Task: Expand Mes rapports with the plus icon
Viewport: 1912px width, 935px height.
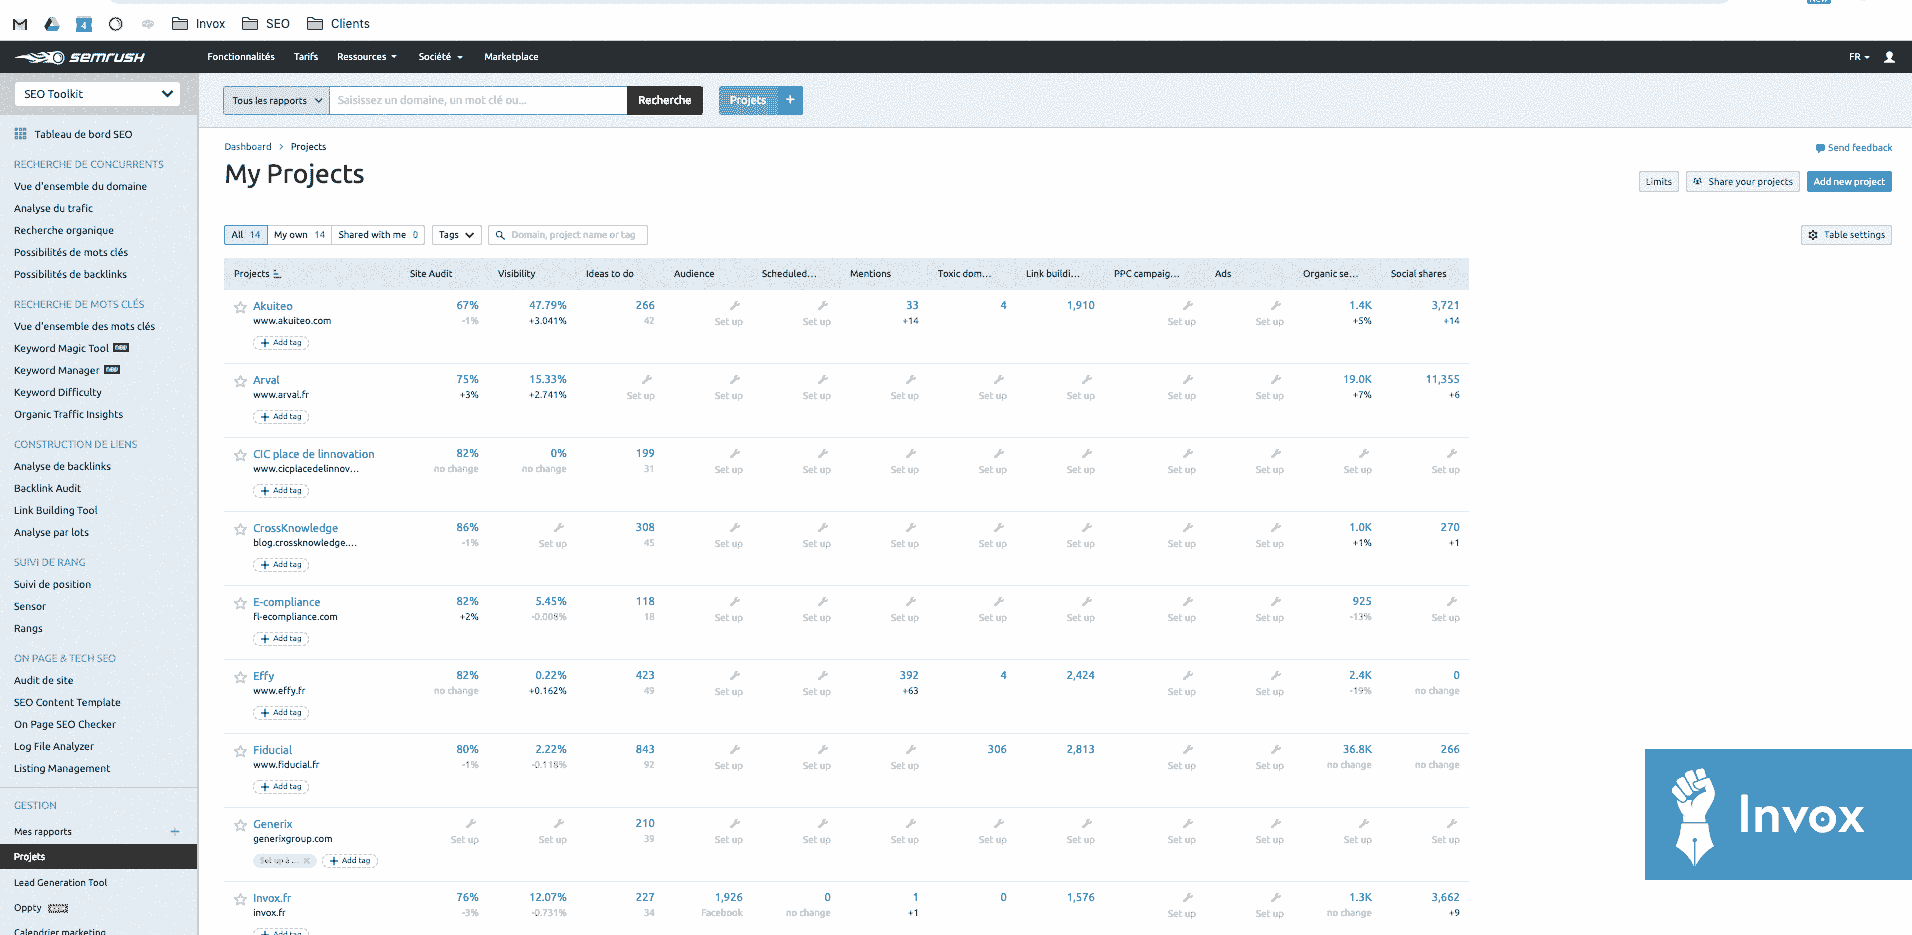Action: [175, 832]
